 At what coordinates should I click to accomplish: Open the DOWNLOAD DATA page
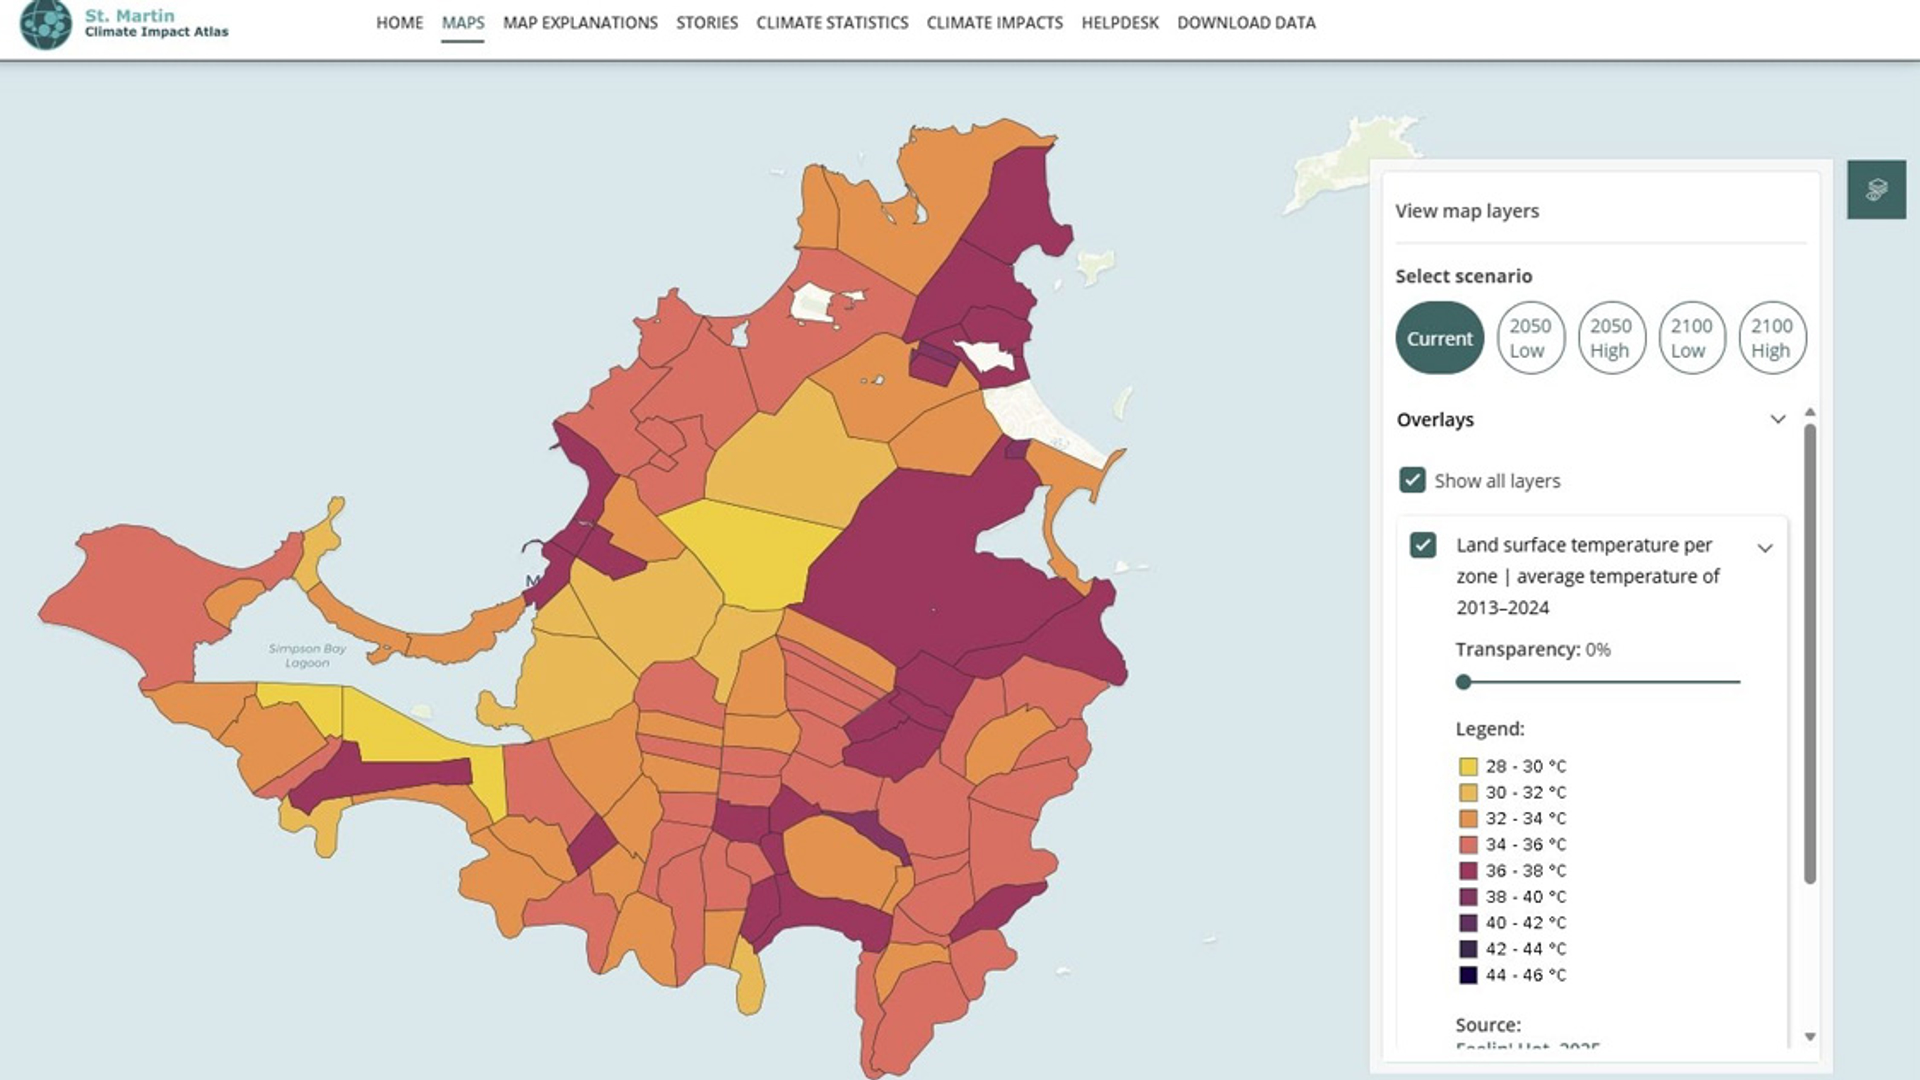click(x=1246, y=22)
